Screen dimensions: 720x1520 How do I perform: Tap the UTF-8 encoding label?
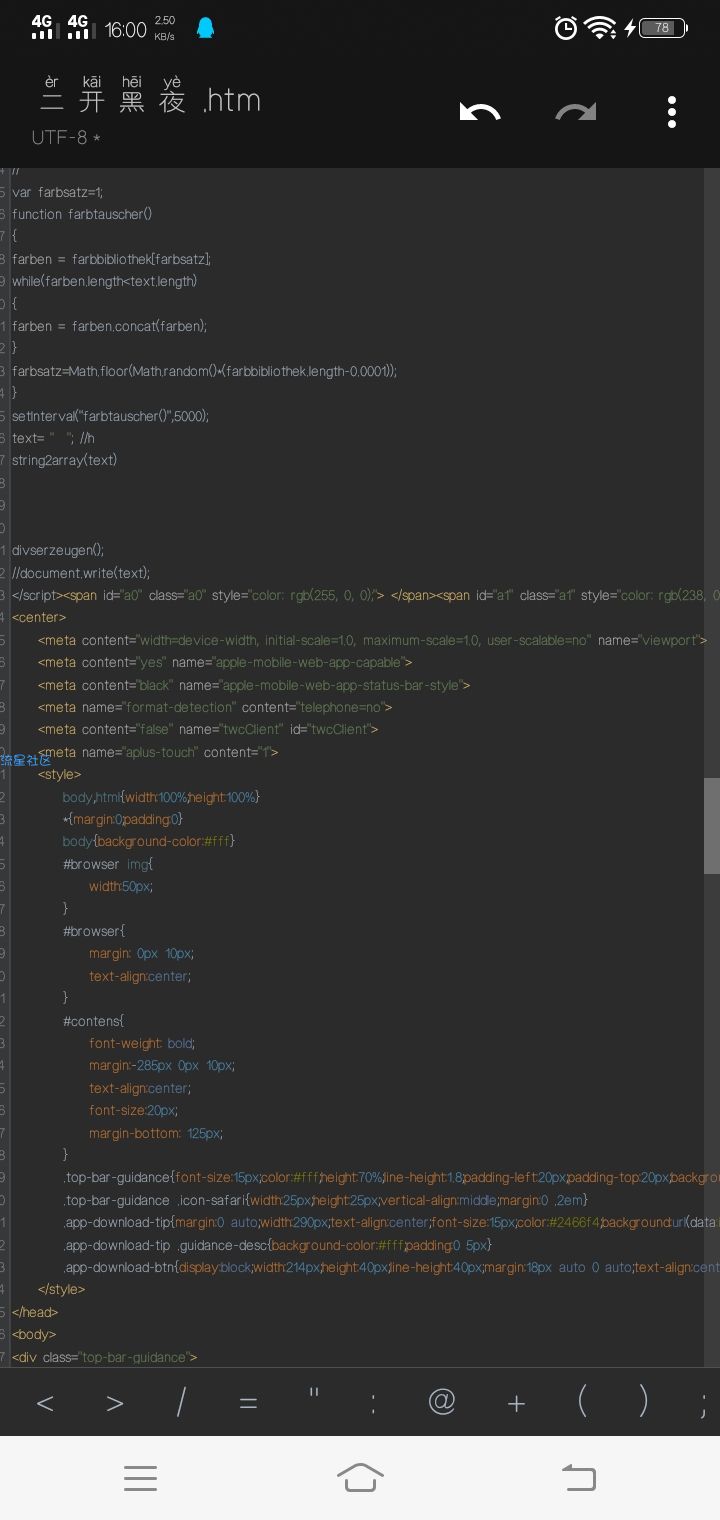(x=66, y=138)
